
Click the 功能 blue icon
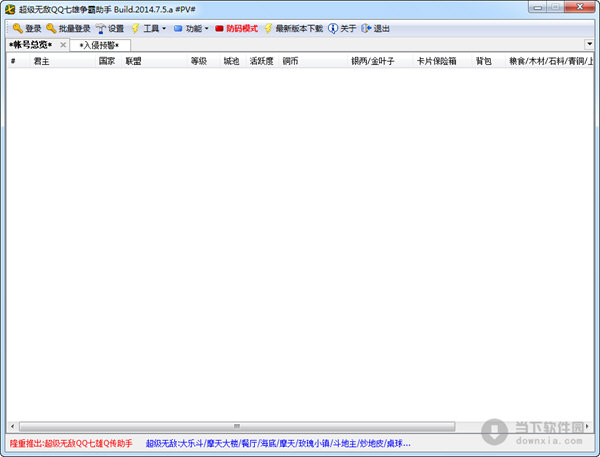178,28
